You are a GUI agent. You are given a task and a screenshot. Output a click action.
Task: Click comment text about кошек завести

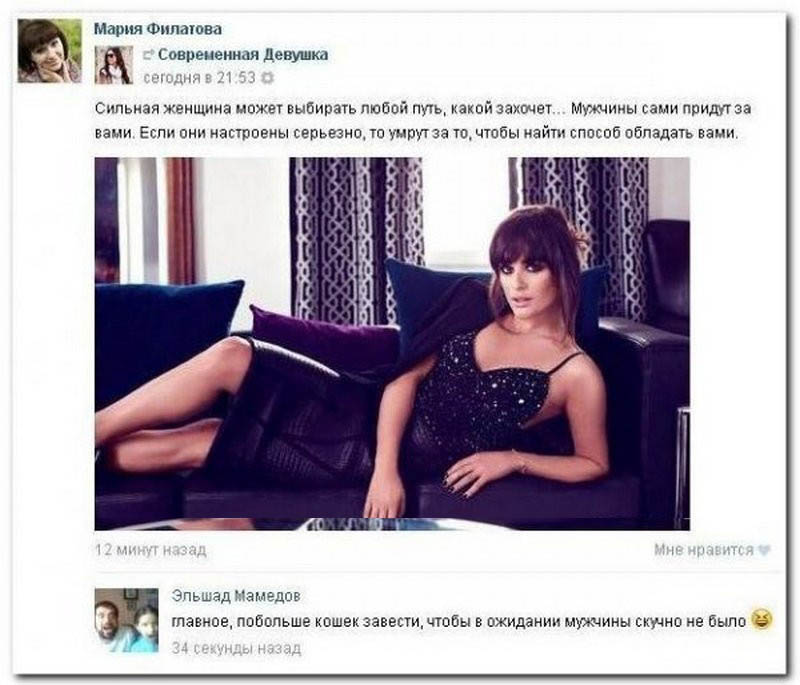pyautogui.click(x=459, y=621)
